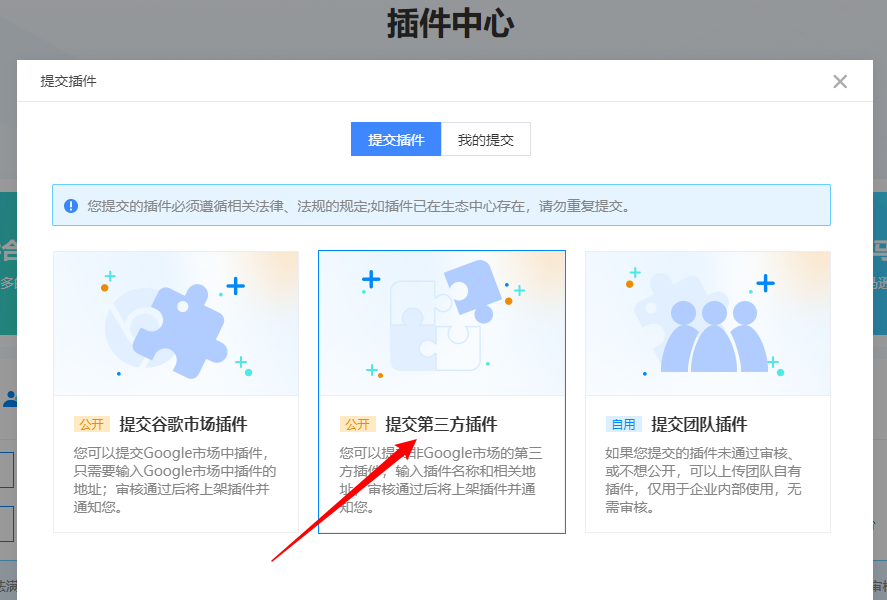The image size is (887, 600).
Task: Select the 提交插件 tab
Action: coord(396,140)
